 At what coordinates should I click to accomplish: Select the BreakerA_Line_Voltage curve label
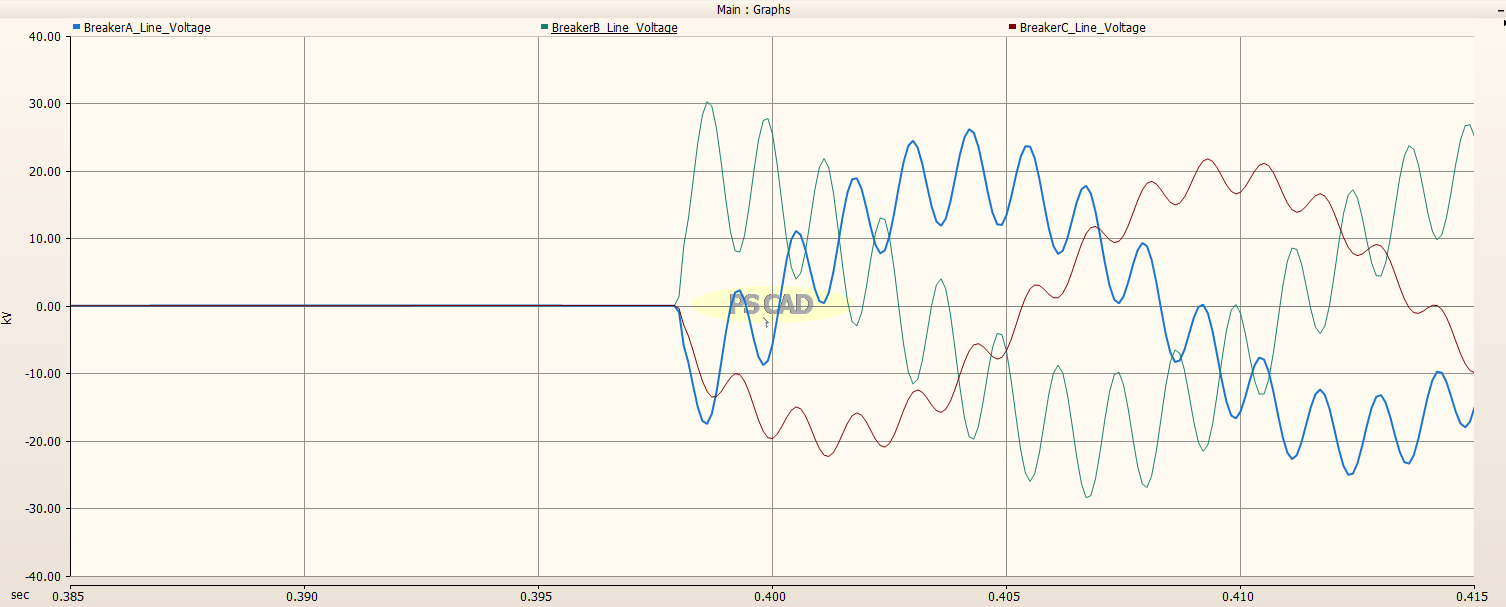click(147, 28)
